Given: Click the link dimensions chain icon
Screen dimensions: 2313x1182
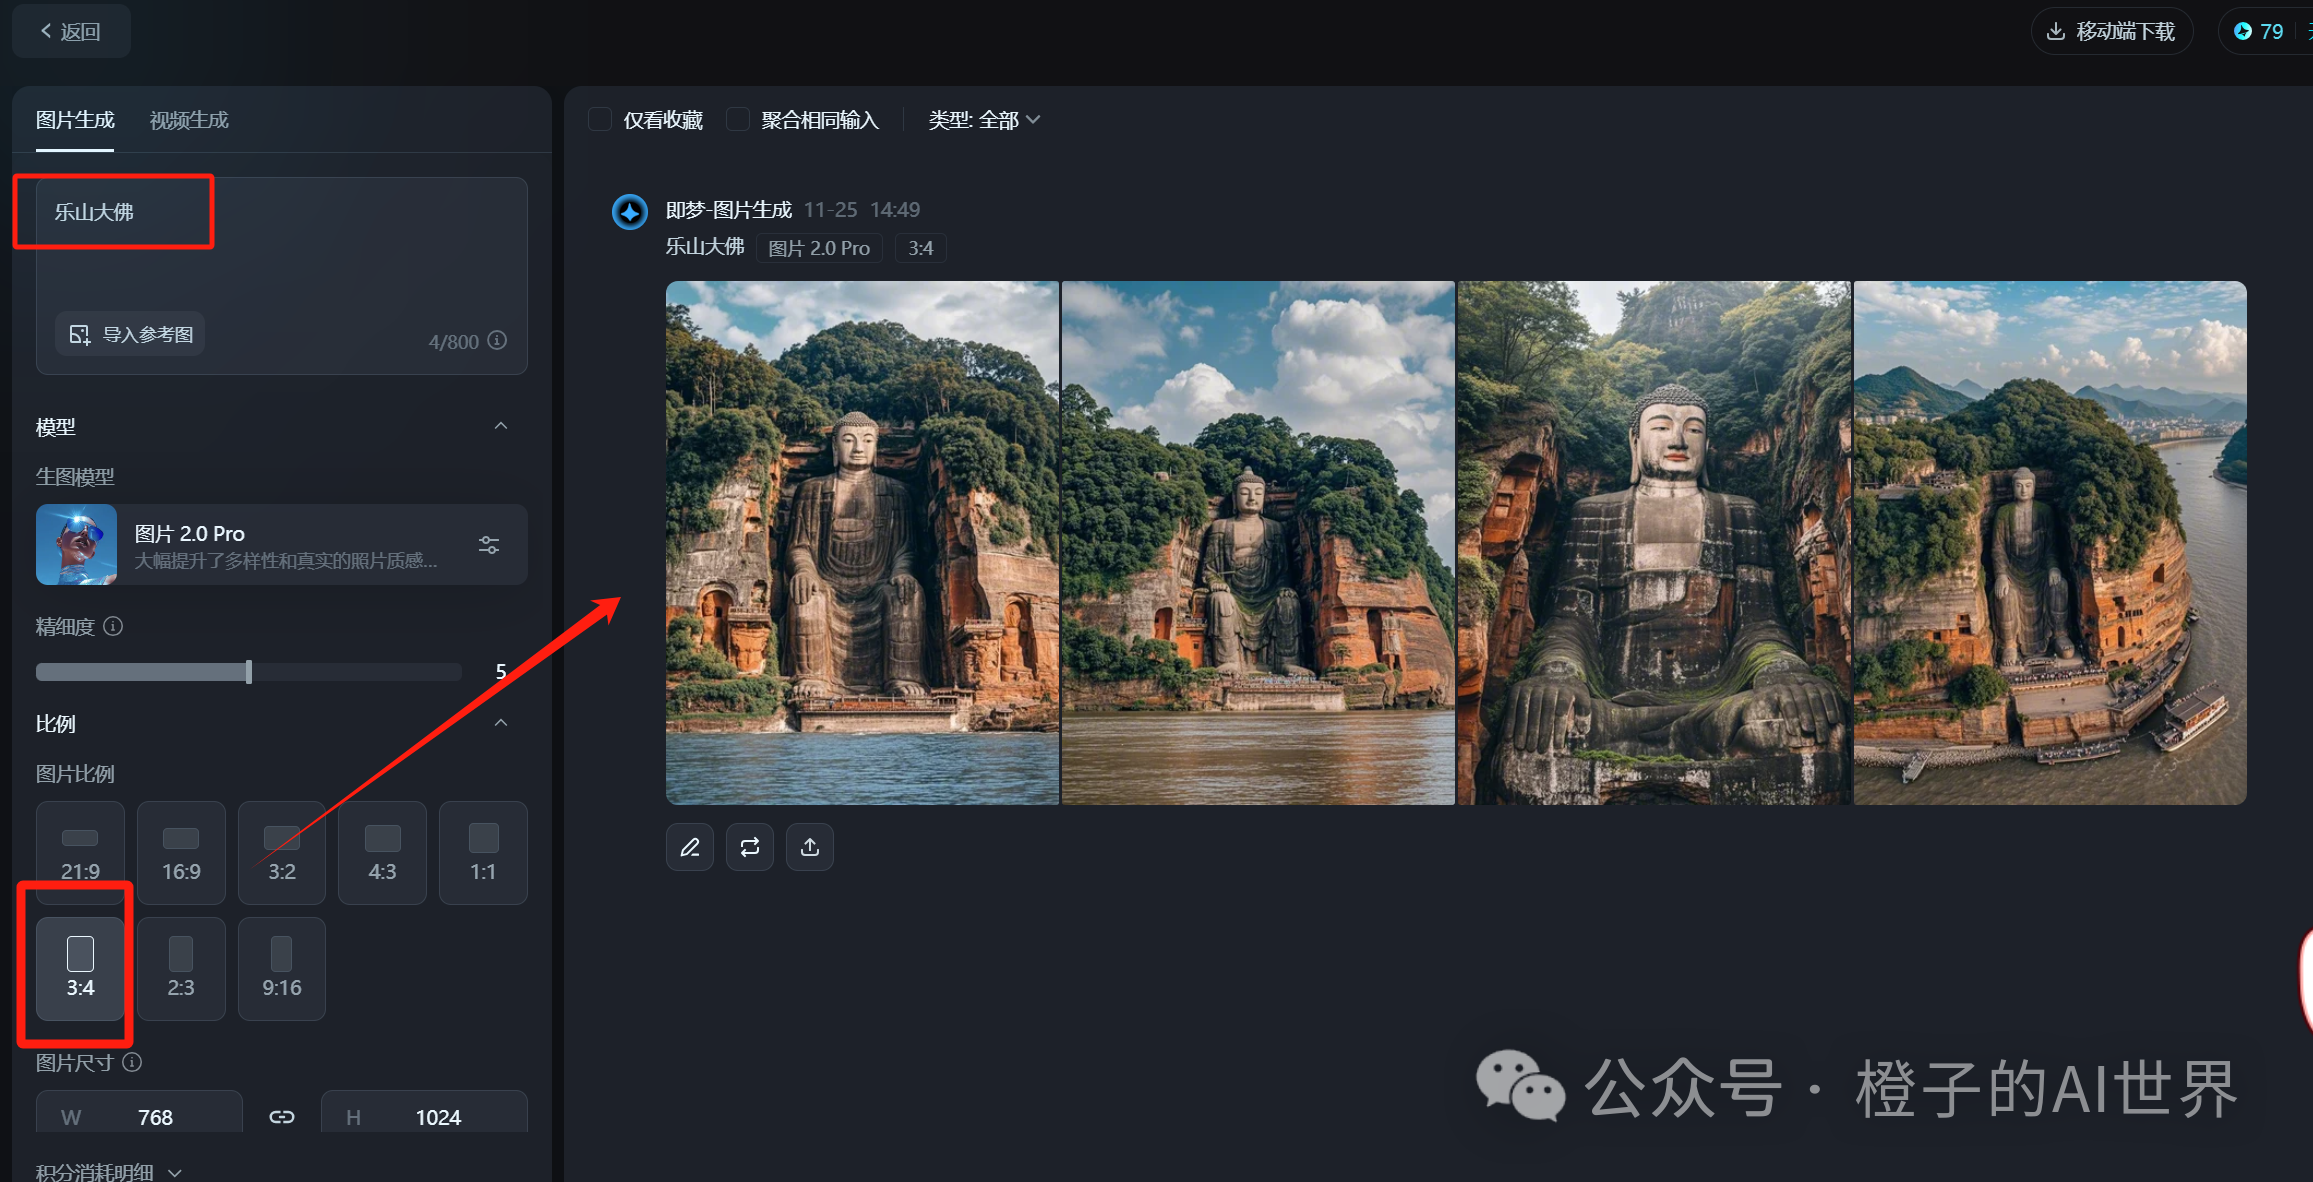Looking at the screenshot, I should pos(282,1117).
